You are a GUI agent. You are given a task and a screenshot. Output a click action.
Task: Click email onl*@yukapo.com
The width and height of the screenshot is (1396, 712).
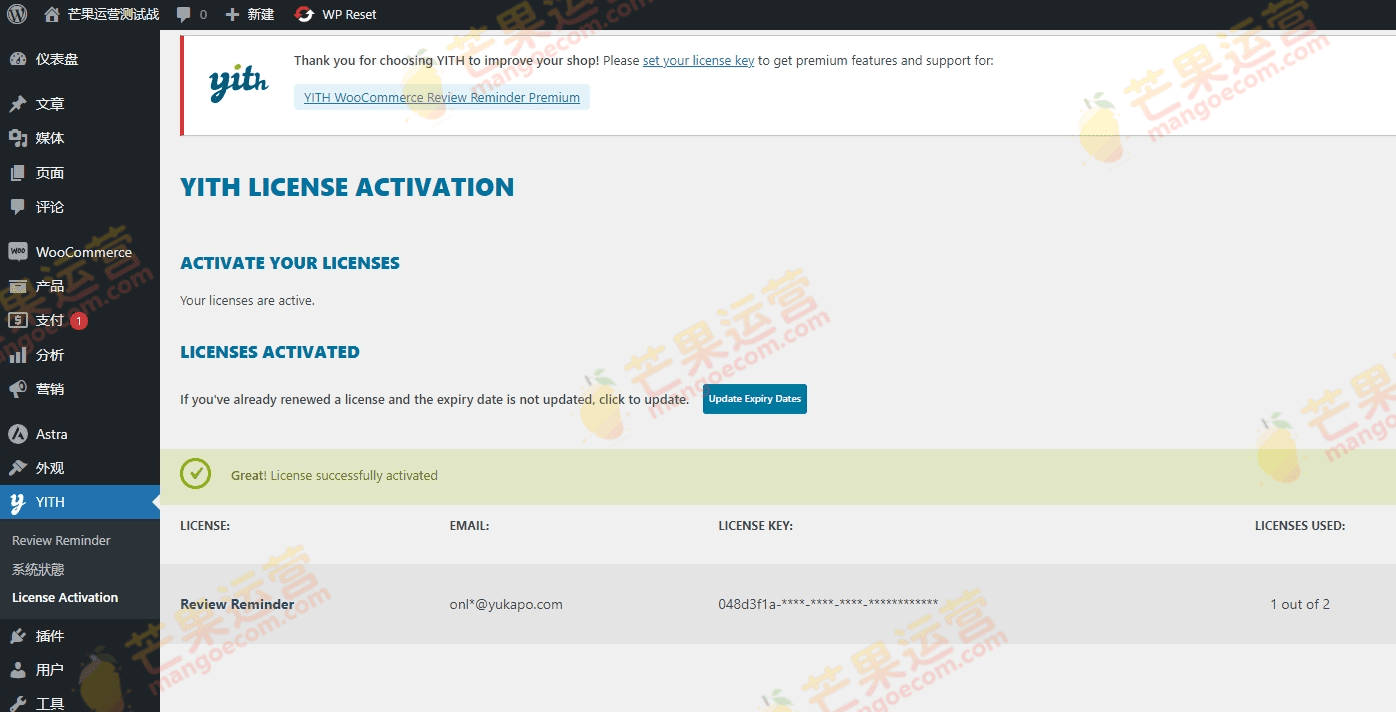[x=506, y=604]
